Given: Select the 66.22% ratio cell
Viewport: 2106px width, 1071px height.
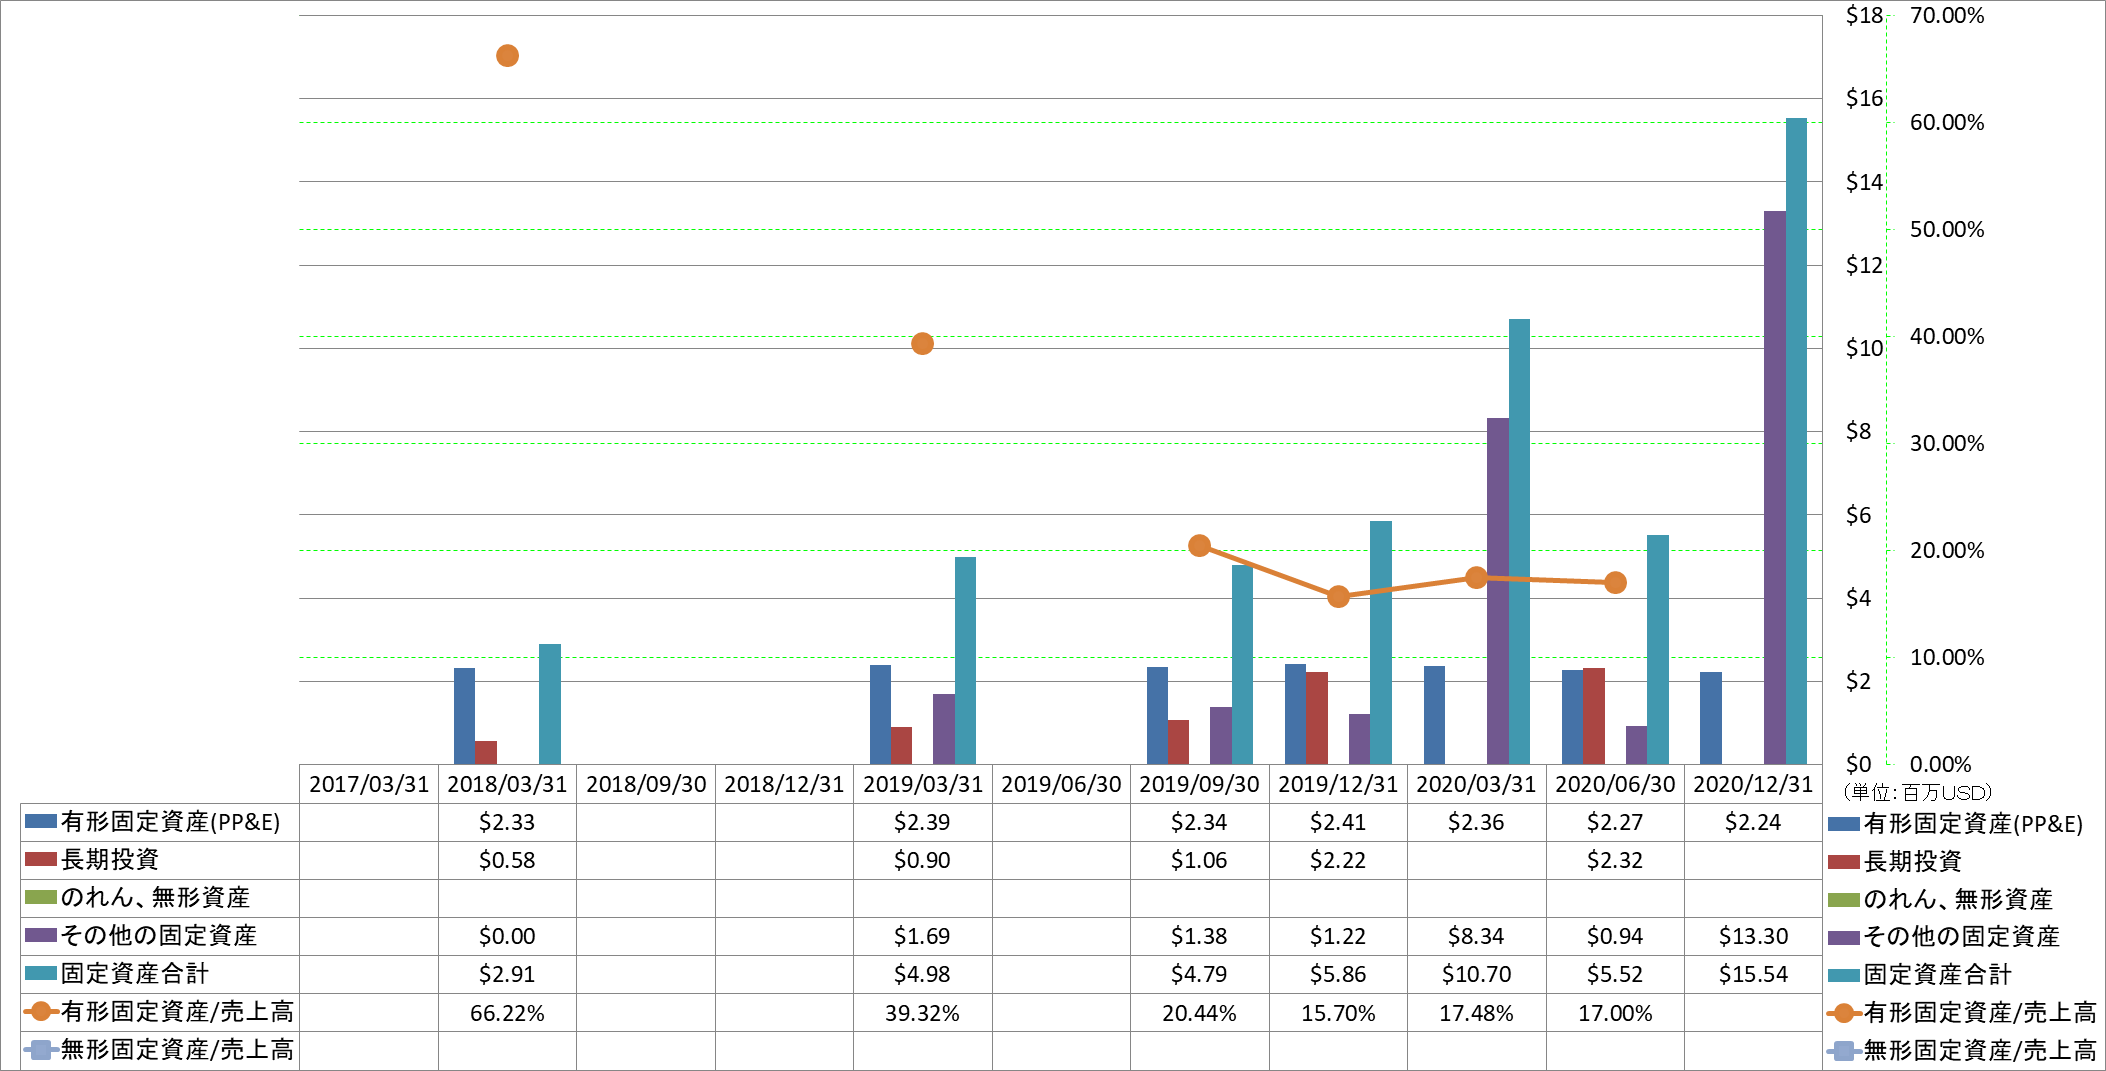Looking at the screenshot, I should pos(507,1013).
